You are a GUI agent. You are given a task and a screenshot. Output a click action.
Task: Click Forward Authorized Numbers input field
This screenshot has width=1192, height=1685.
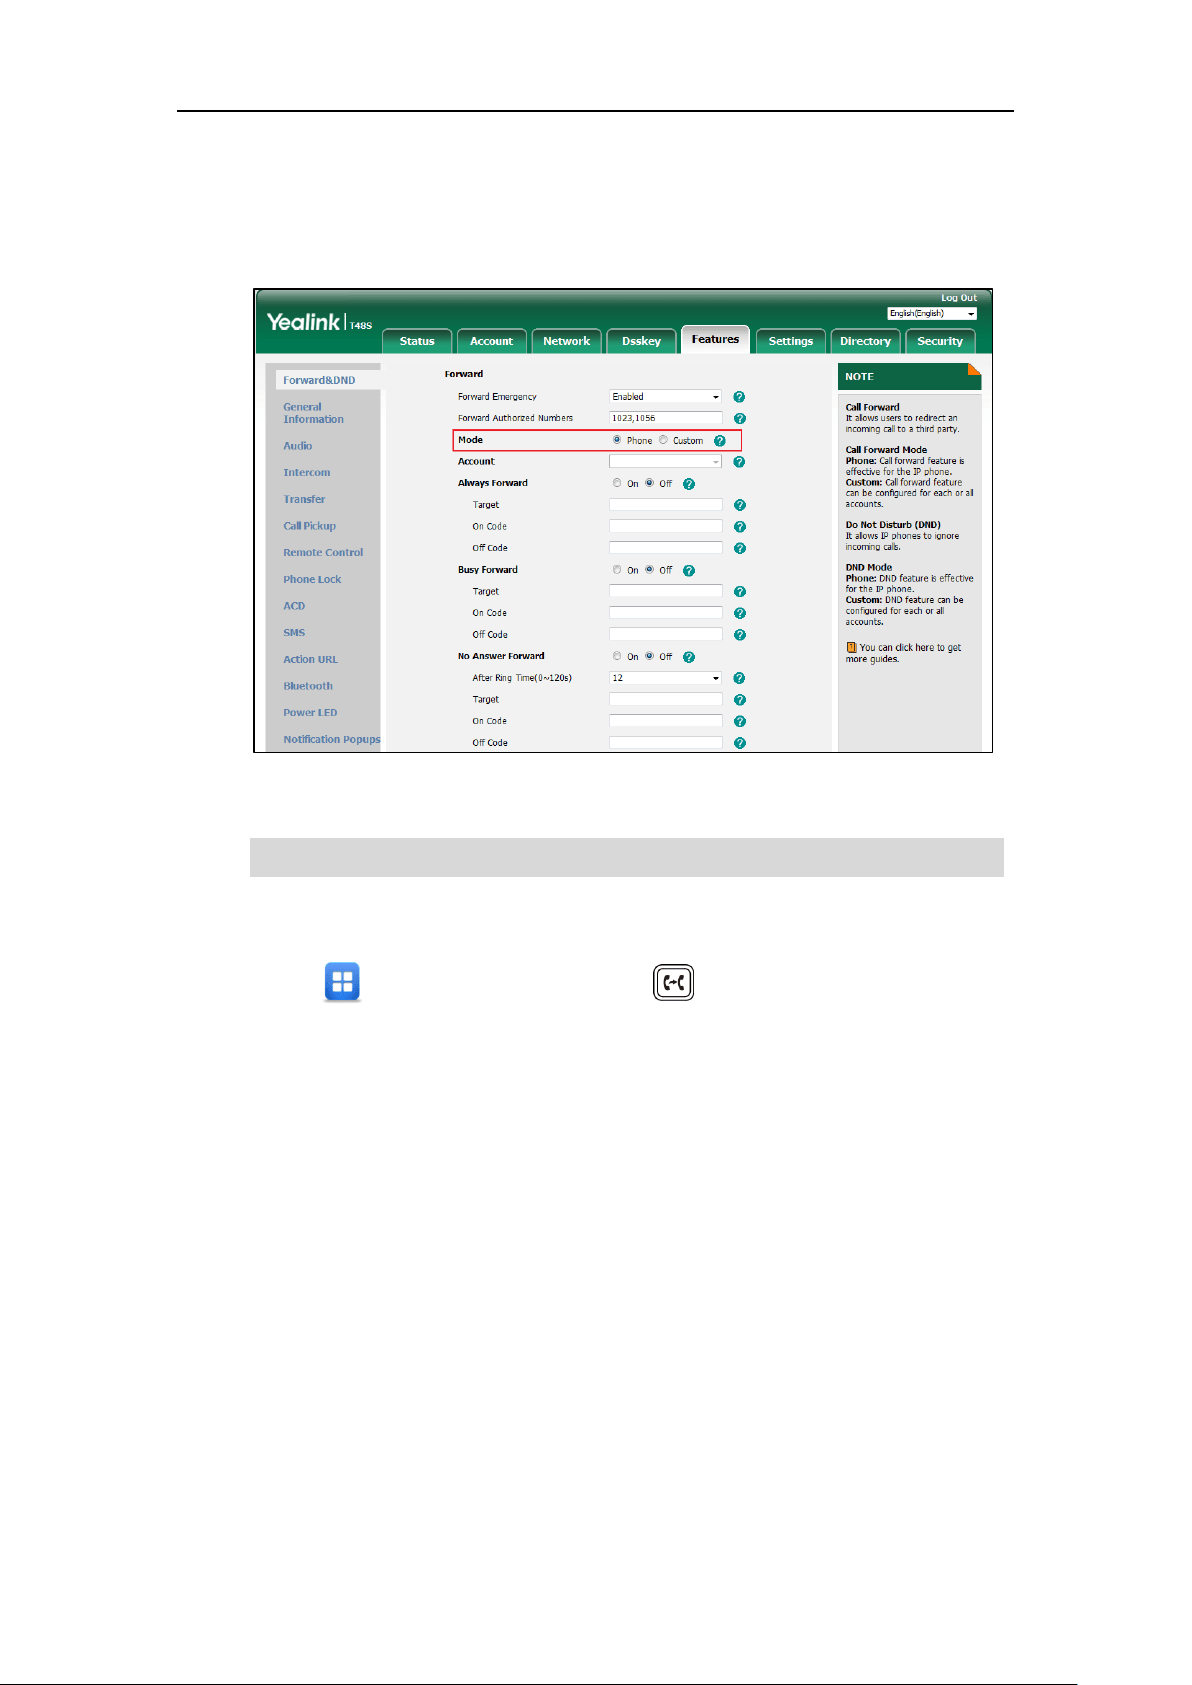[665, 418]
